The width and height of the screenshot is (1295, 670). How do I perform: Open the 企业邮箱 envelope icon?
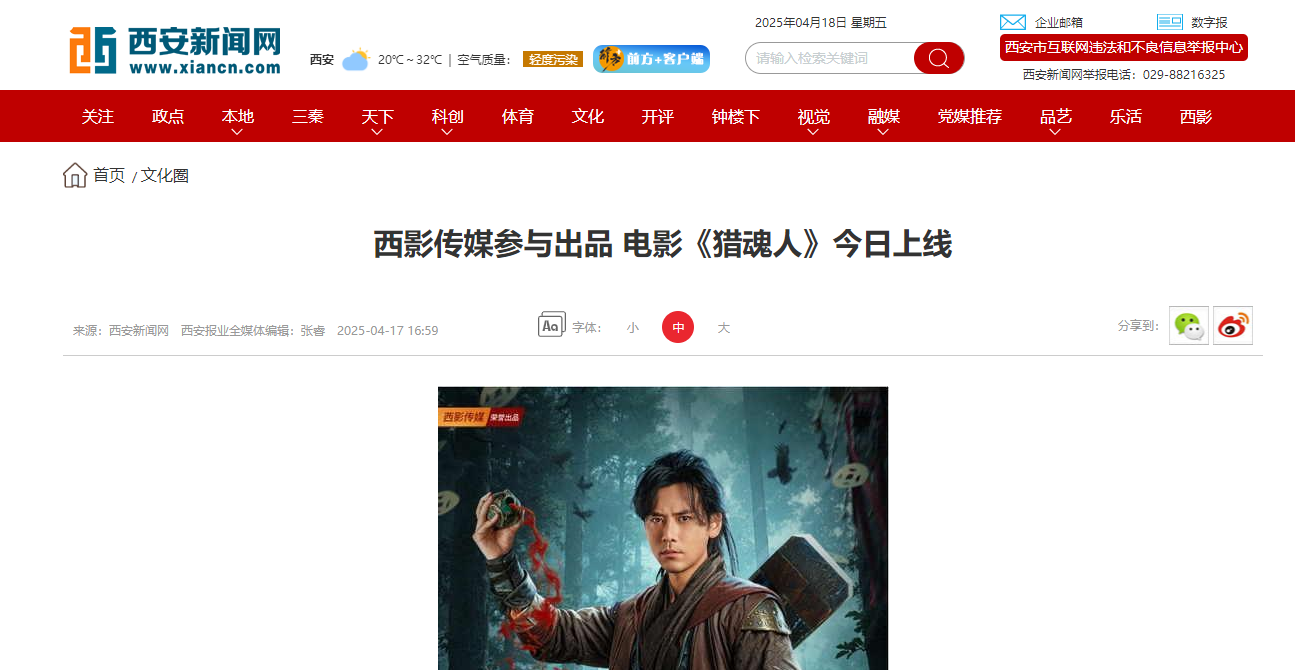click(x=1013, y=22)
